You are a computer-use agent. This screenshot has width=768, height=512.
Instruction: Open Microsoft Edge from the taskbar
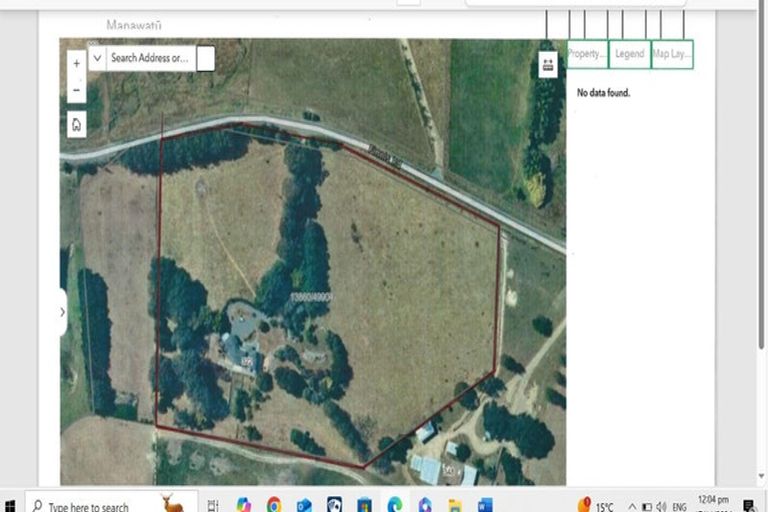(x=395, y=505)
